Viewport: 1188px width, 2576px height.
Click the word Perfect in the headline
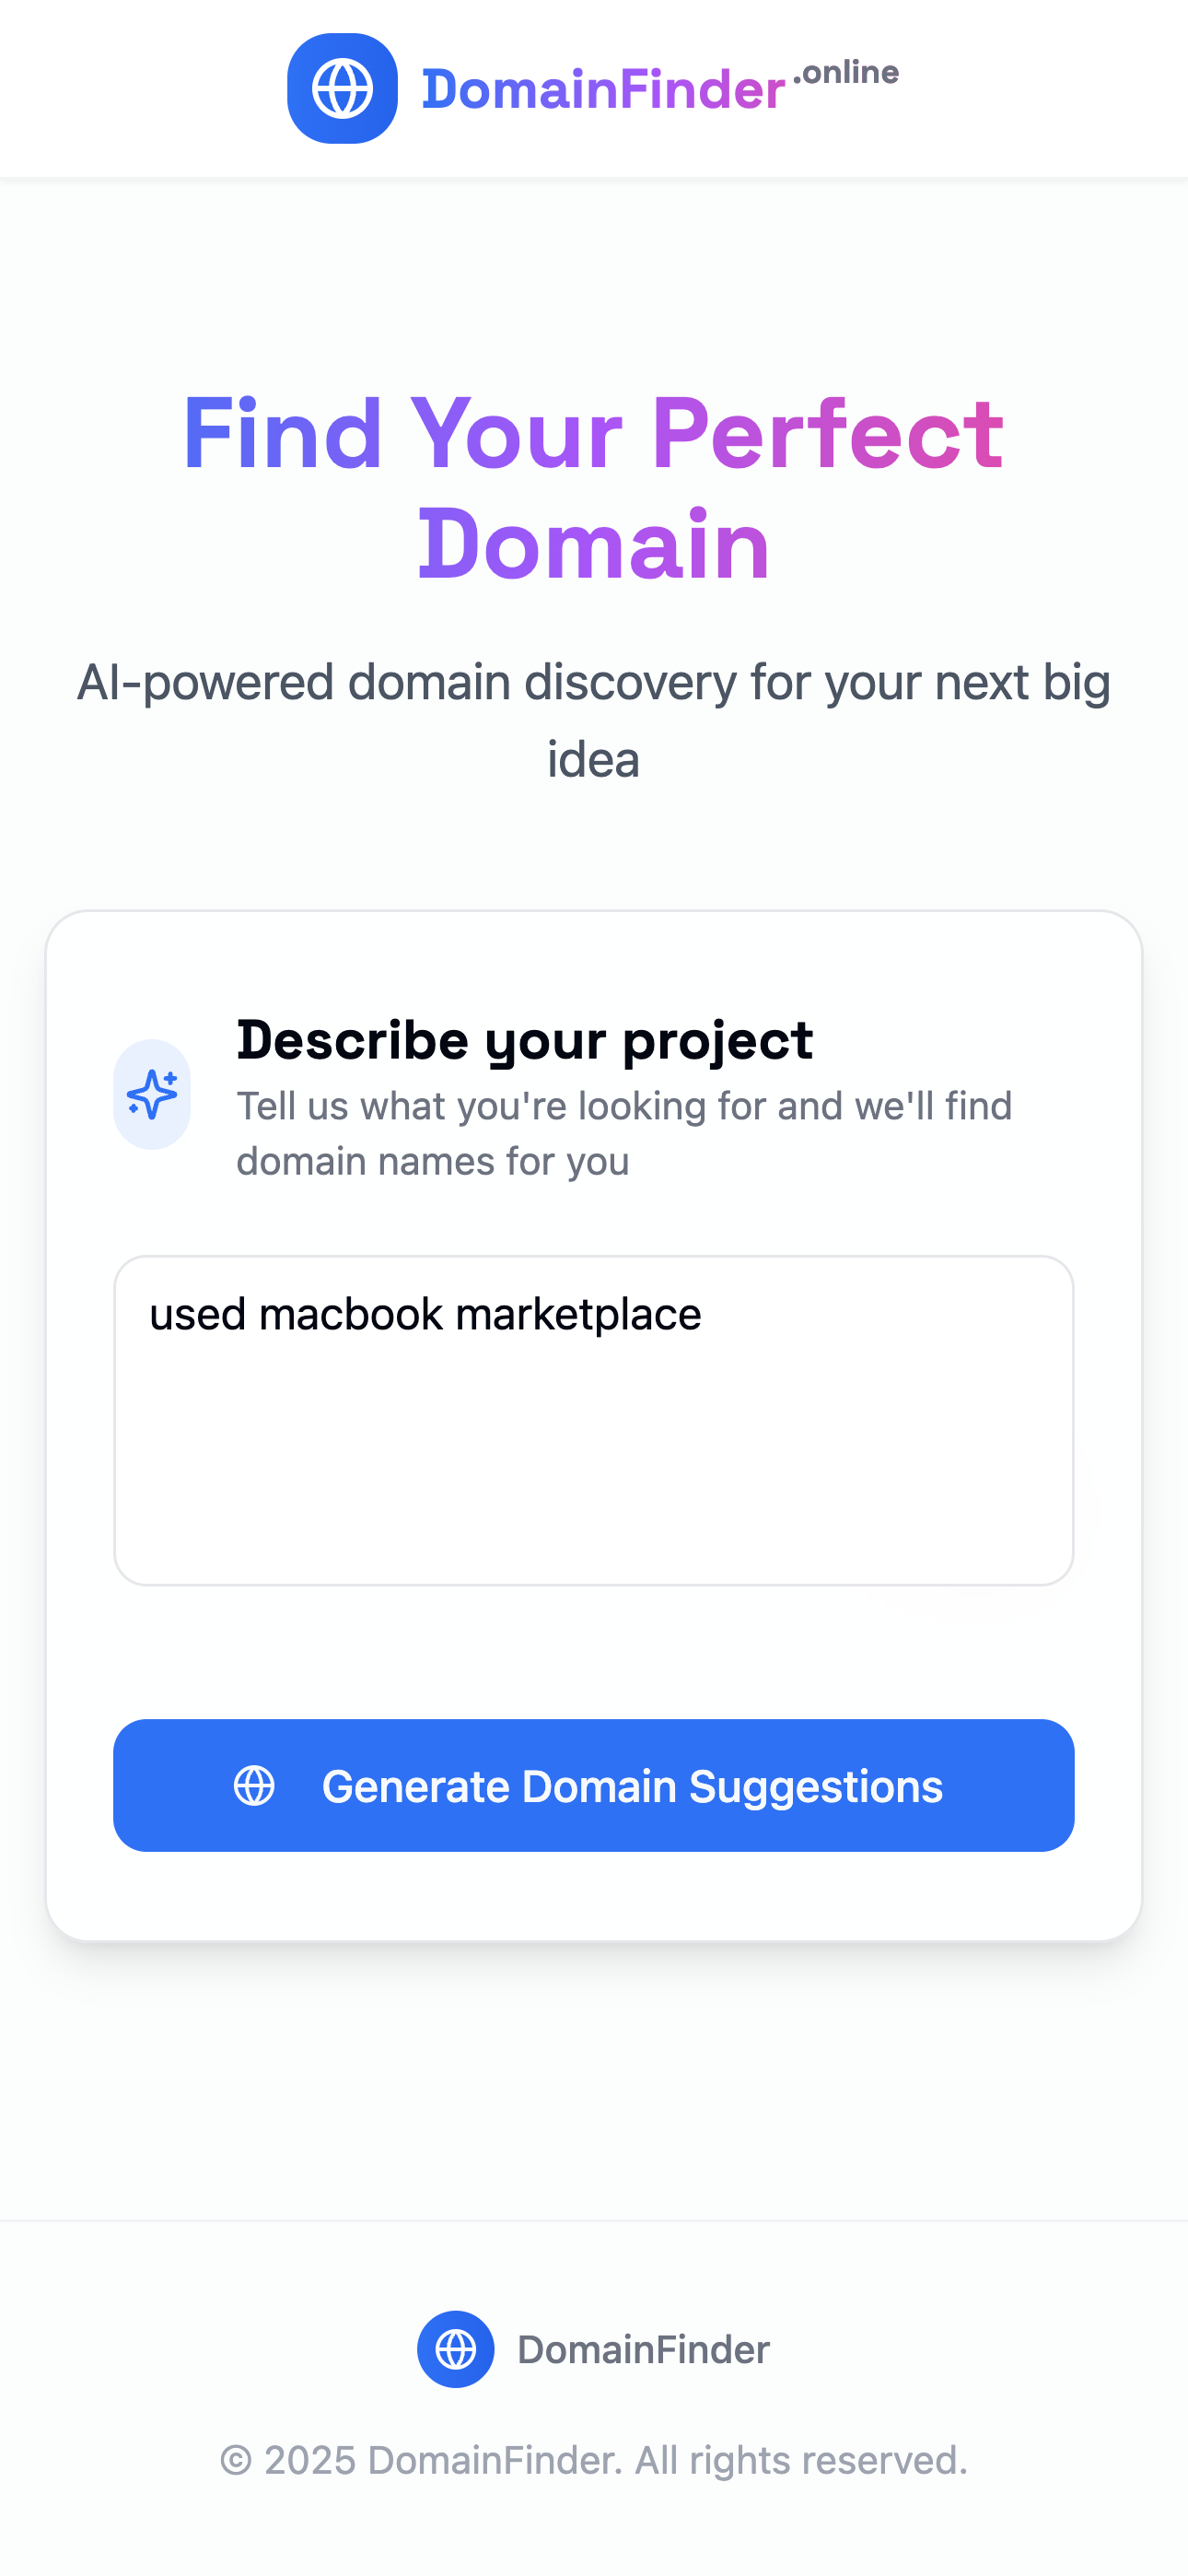[827, 433]
